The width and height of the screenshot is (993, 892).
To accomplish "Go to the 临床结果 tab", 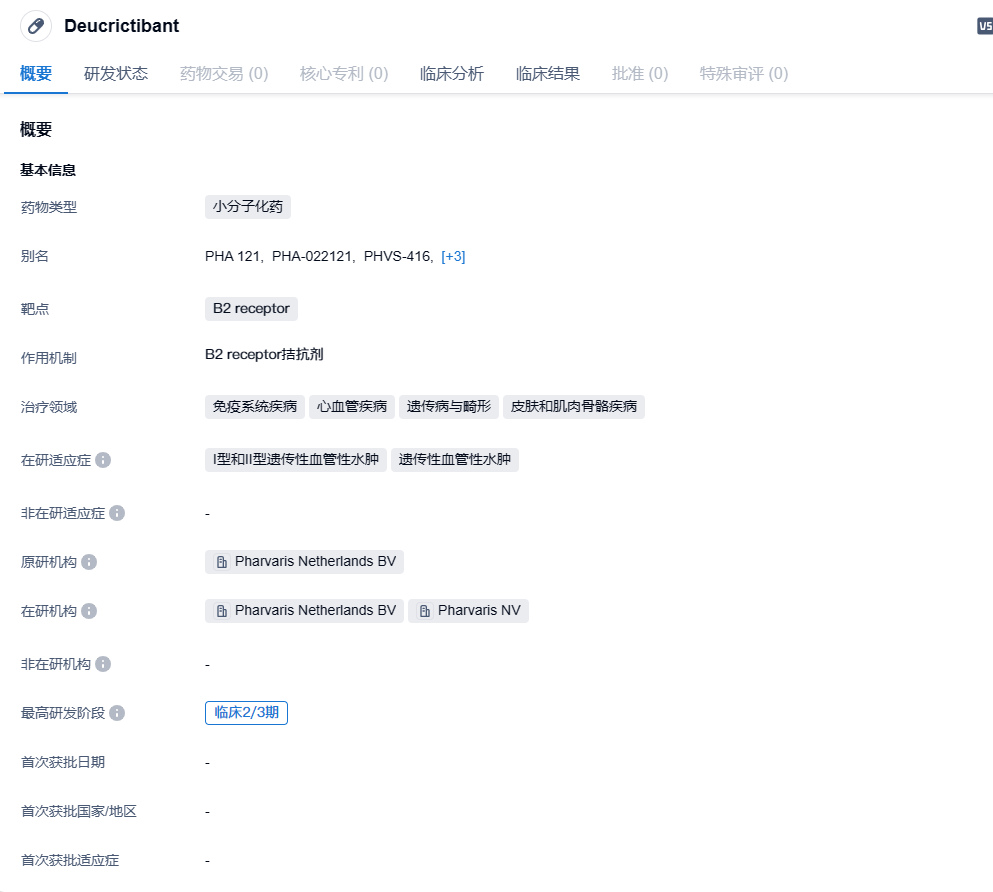I will (548, 73).
